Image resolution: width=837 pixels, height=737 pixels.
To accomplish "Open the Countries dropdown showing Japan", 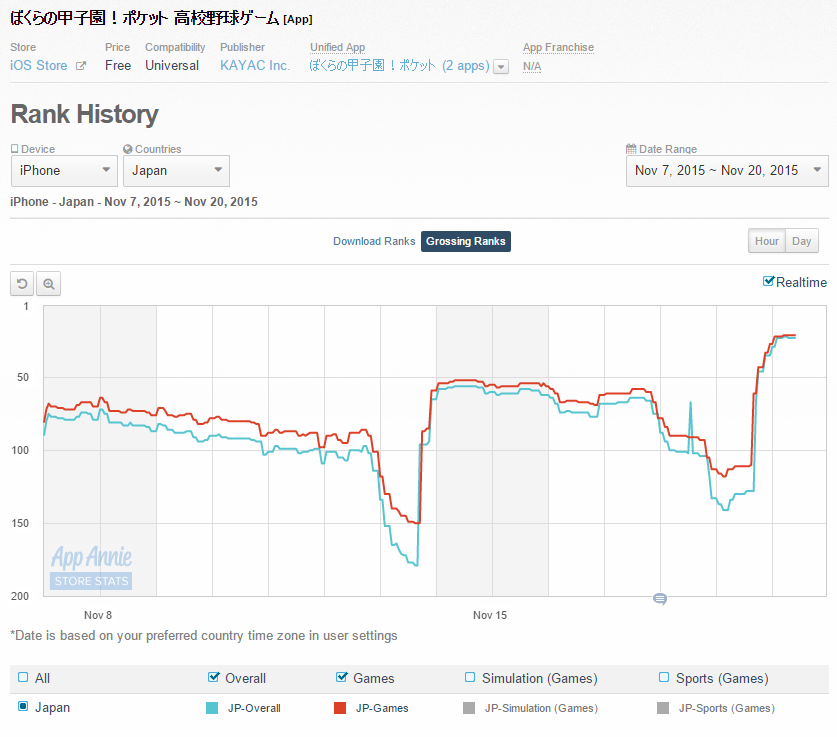I will [176, 171].
